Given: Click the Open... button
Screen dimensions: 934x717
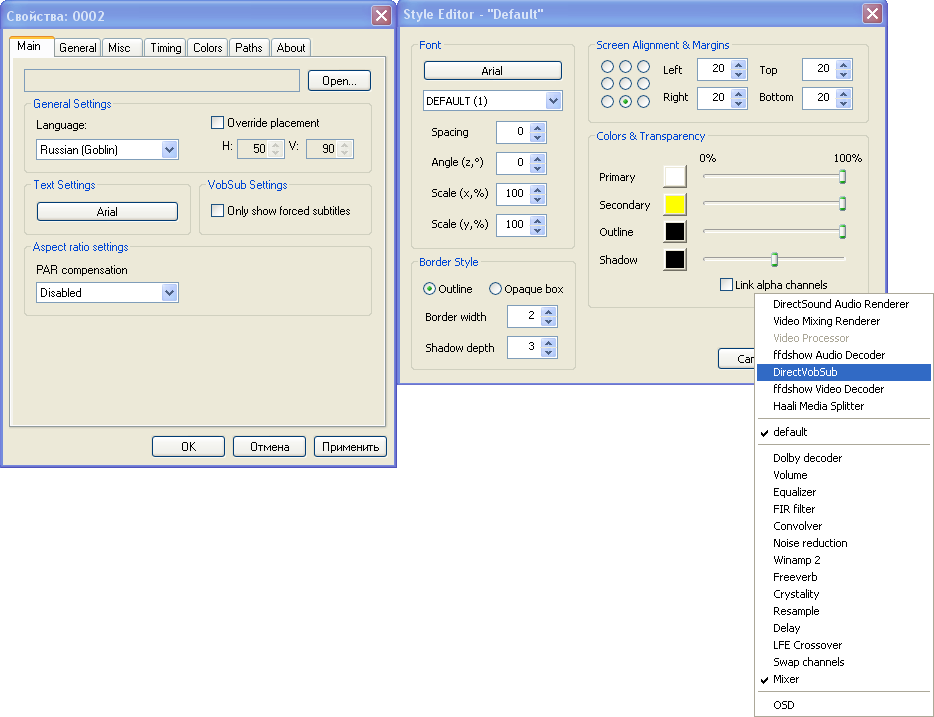Looking at the screenshot, I should click(x=339, y=81).
